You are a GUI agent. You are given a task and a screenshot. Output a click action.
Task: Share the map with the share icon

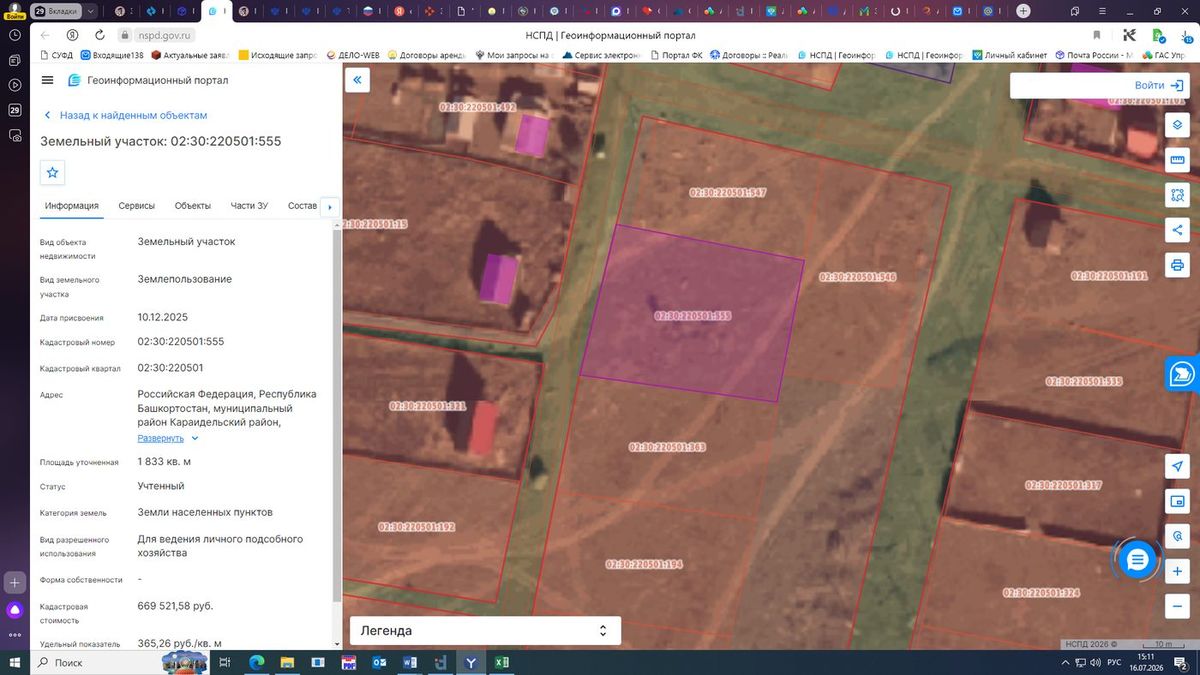pos(1177,230)
